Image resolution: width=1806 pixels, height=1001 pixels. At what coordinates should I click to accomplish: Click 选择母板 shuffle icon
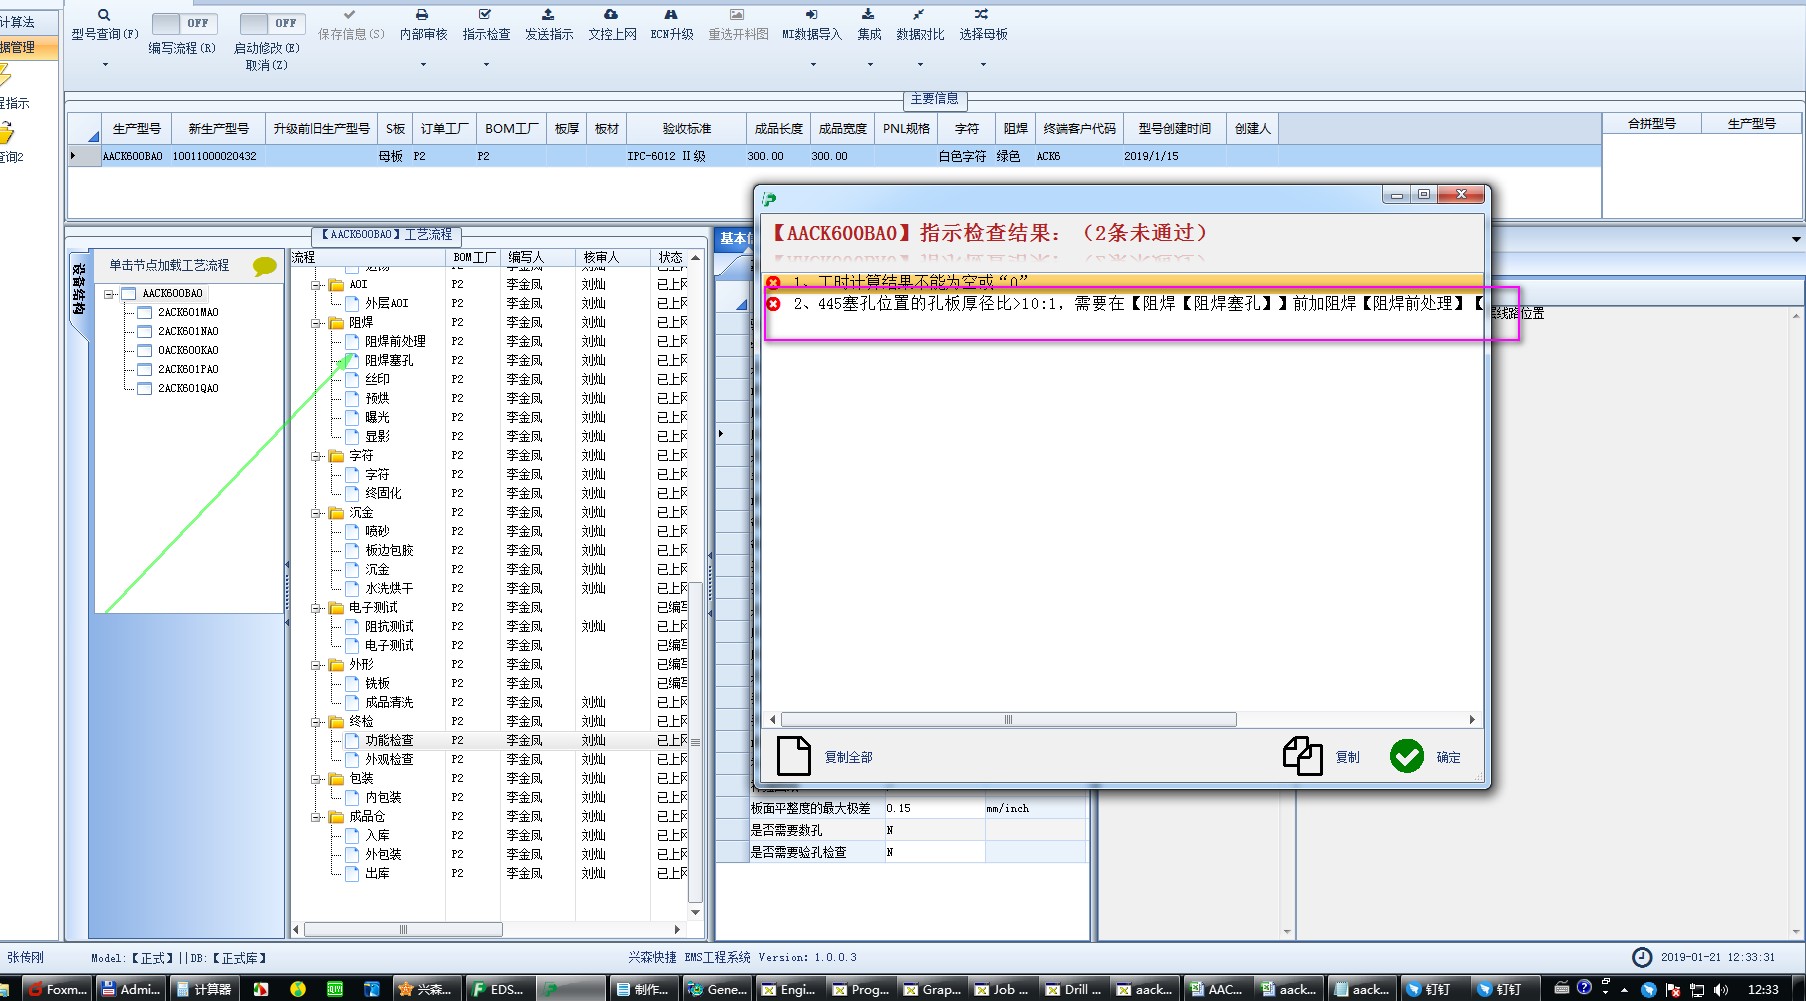[982, 15]
